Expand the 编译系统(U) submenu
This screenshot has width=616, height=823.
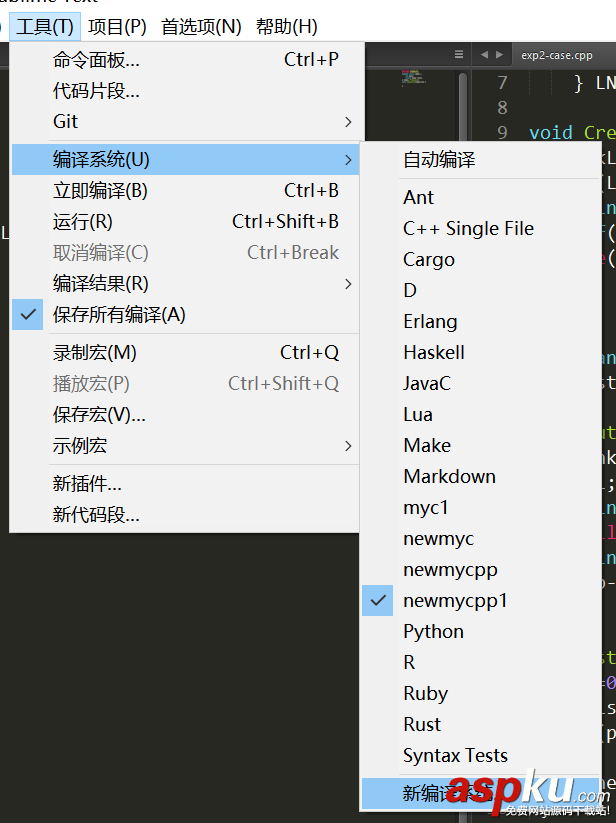tap(185, 160)
